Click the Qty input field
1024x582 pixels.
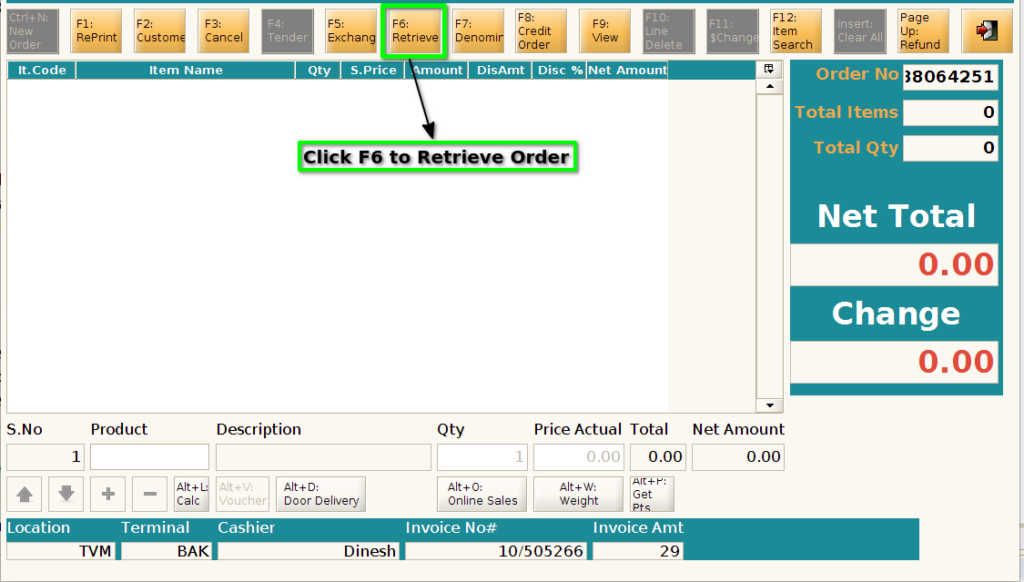click(x=482, y=457)
